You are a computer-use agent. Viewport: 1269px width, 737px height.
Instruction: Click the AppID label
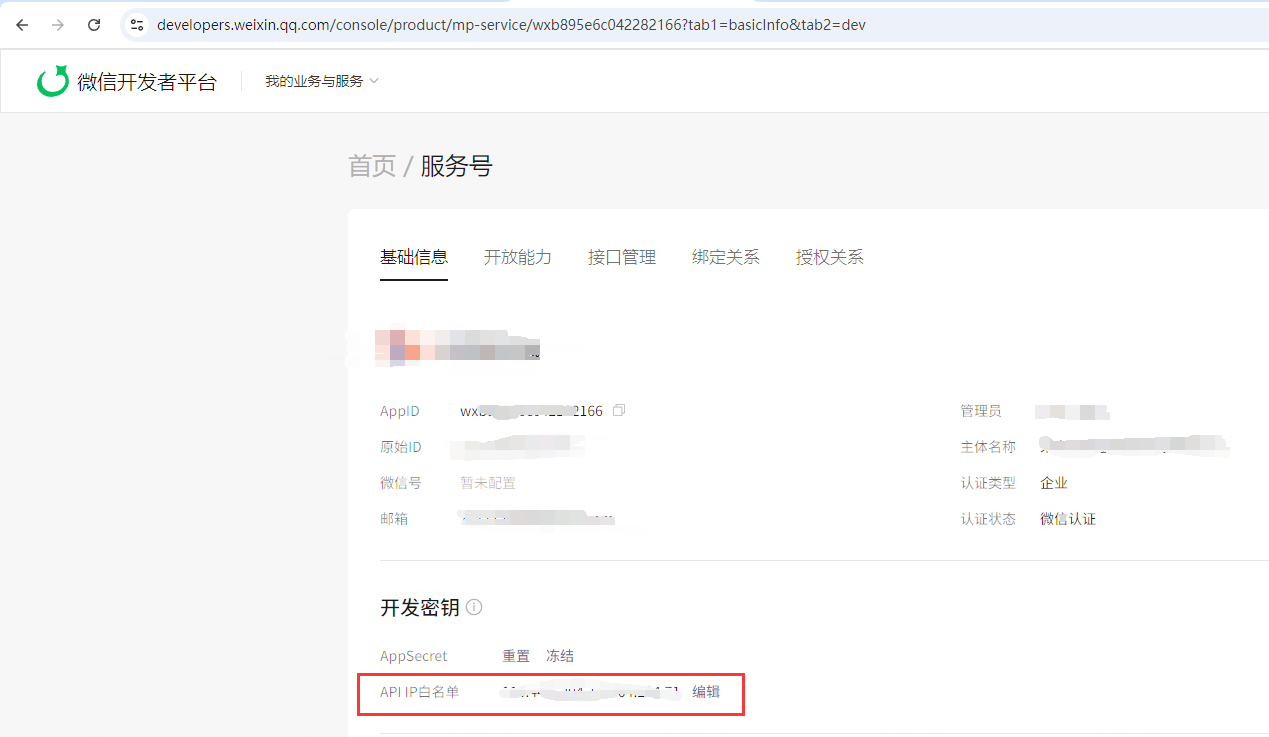[x=400, y=411]
